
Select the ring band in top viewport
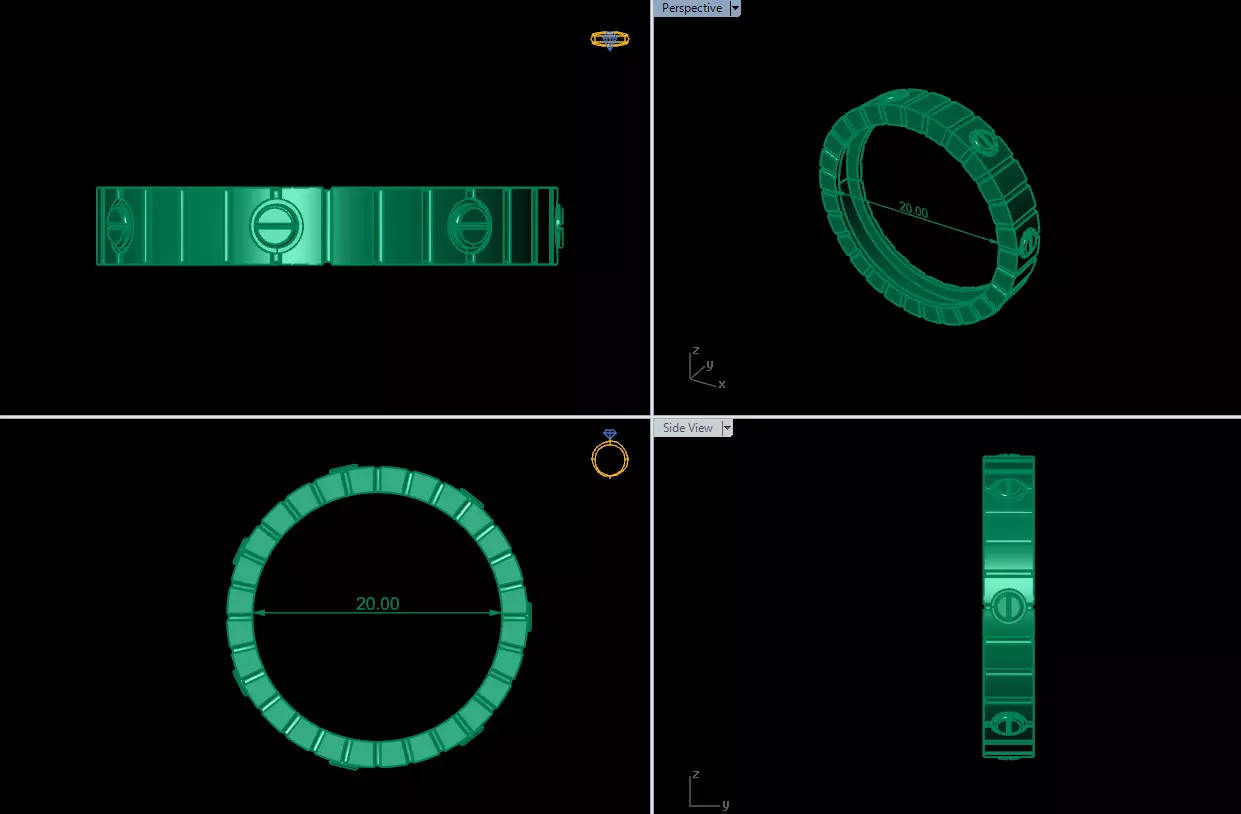[331, 226]
